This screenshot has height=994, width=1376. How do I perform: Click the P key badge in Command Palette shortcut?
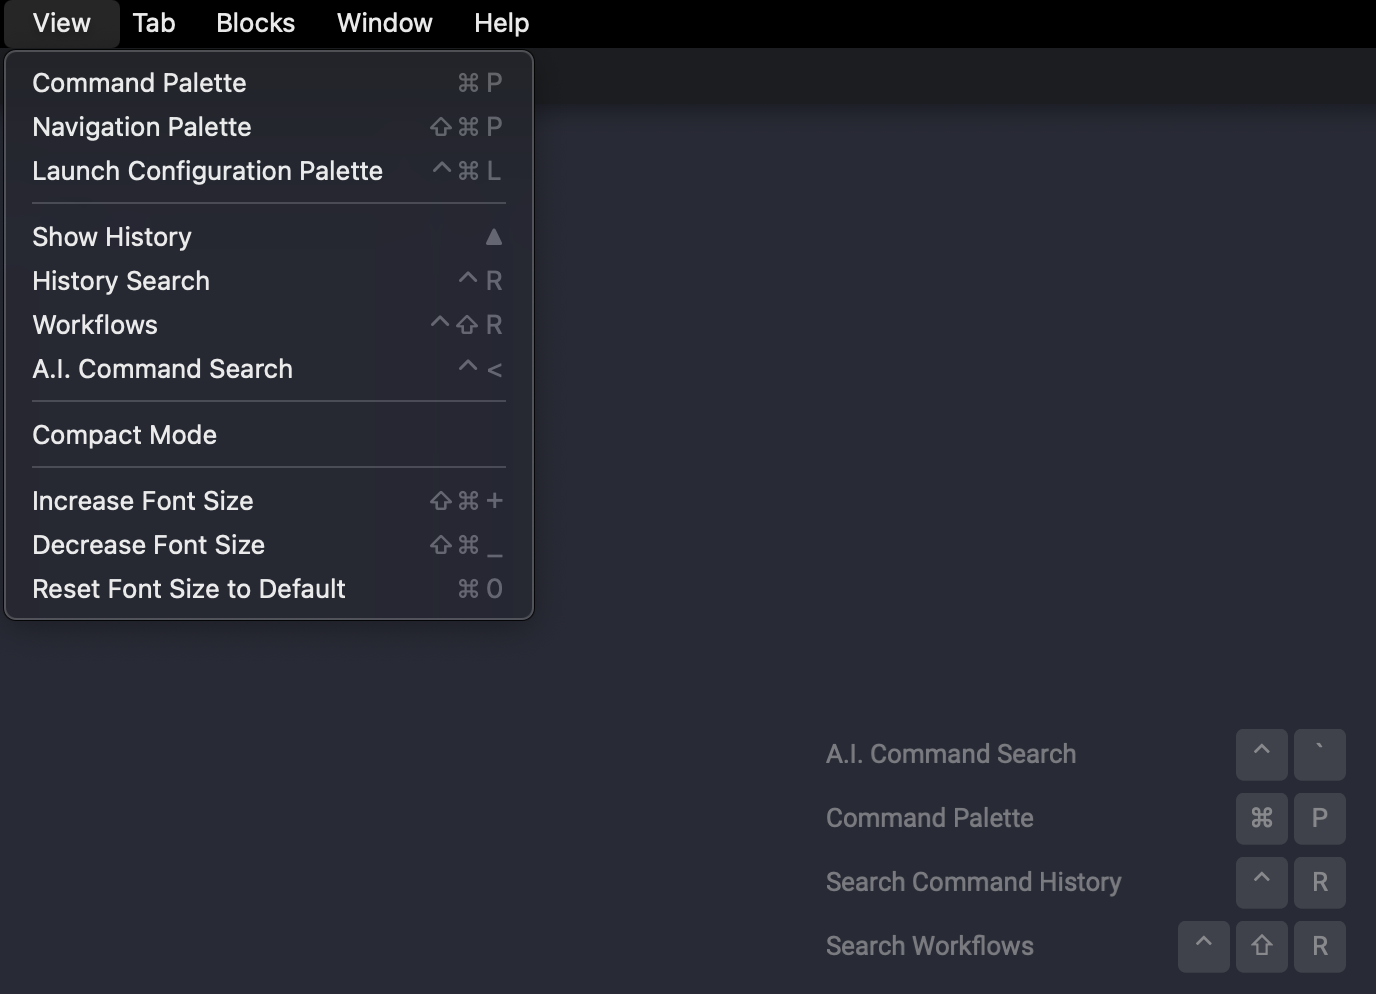1319,818
